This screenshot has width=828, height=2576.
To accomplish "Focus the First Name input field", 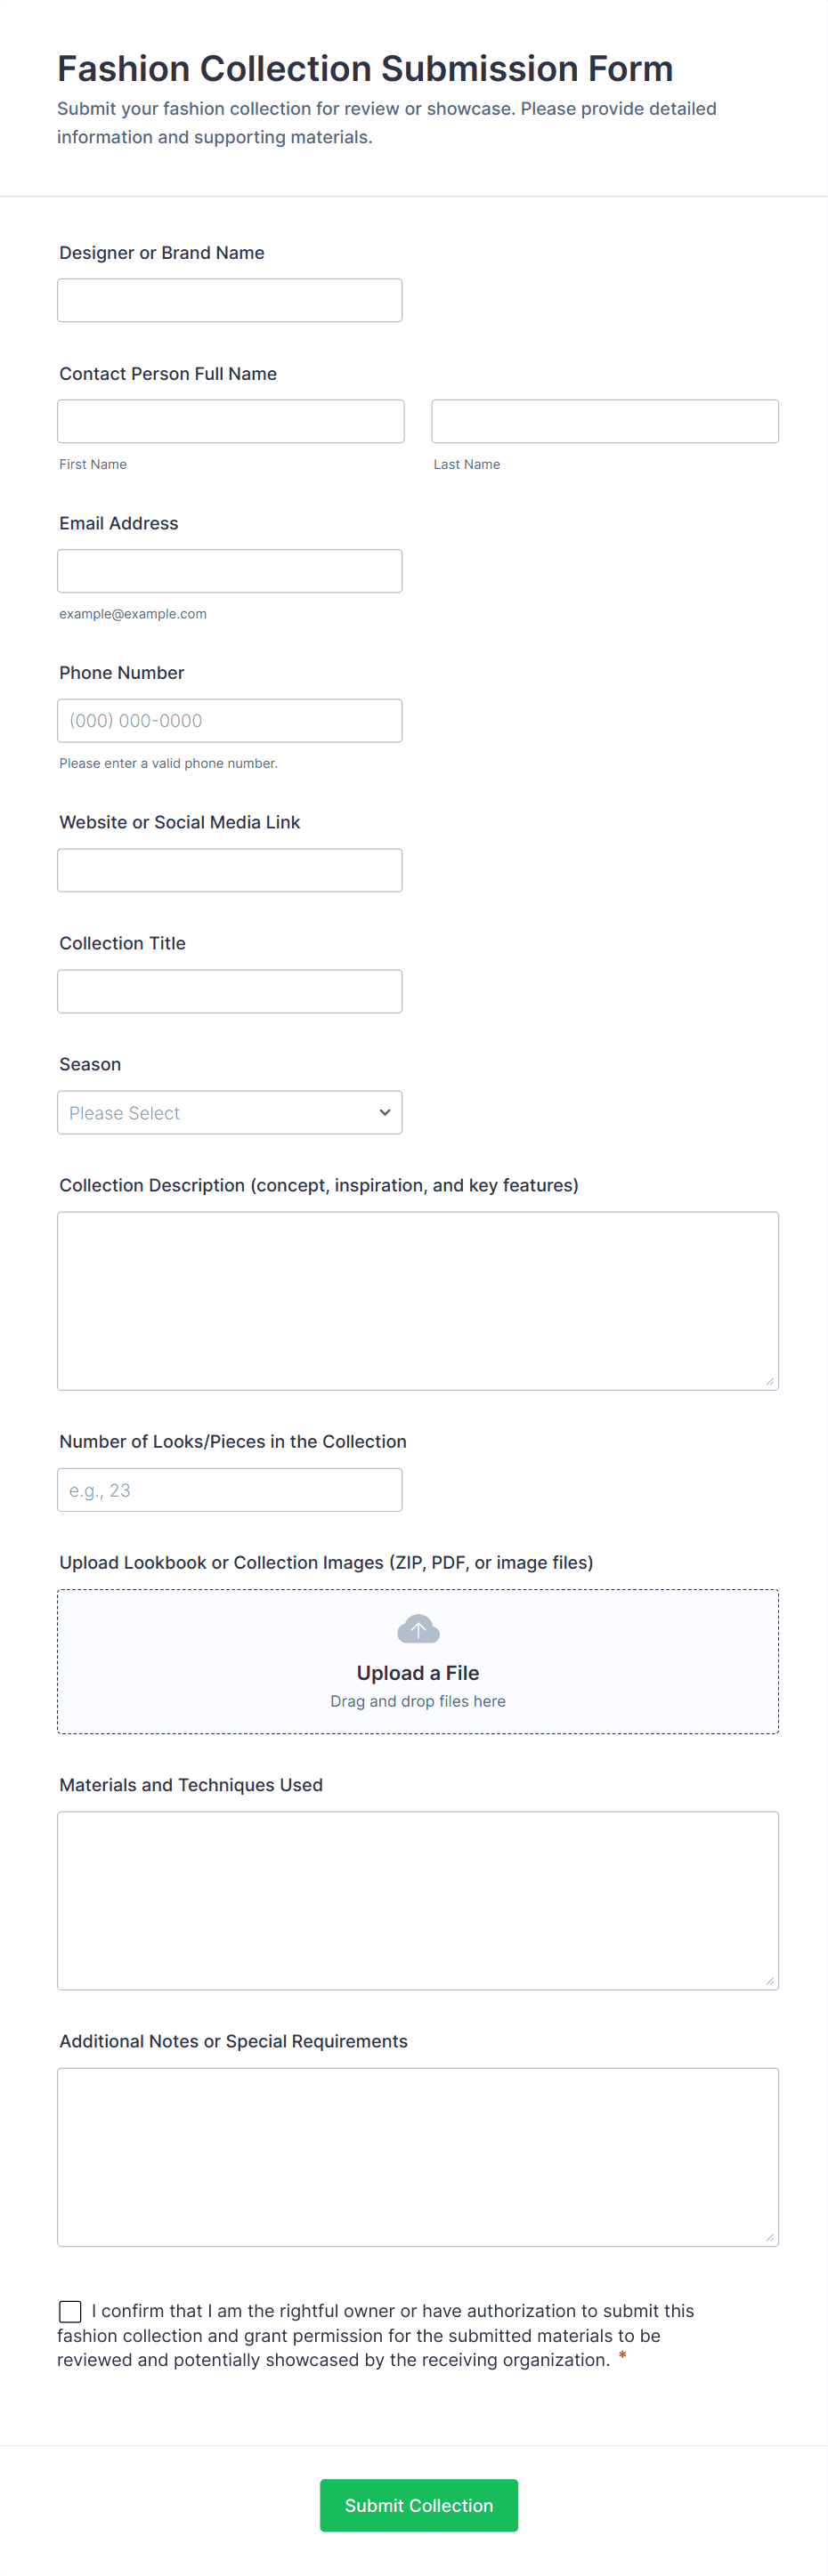I will click(x=230, y=421).
